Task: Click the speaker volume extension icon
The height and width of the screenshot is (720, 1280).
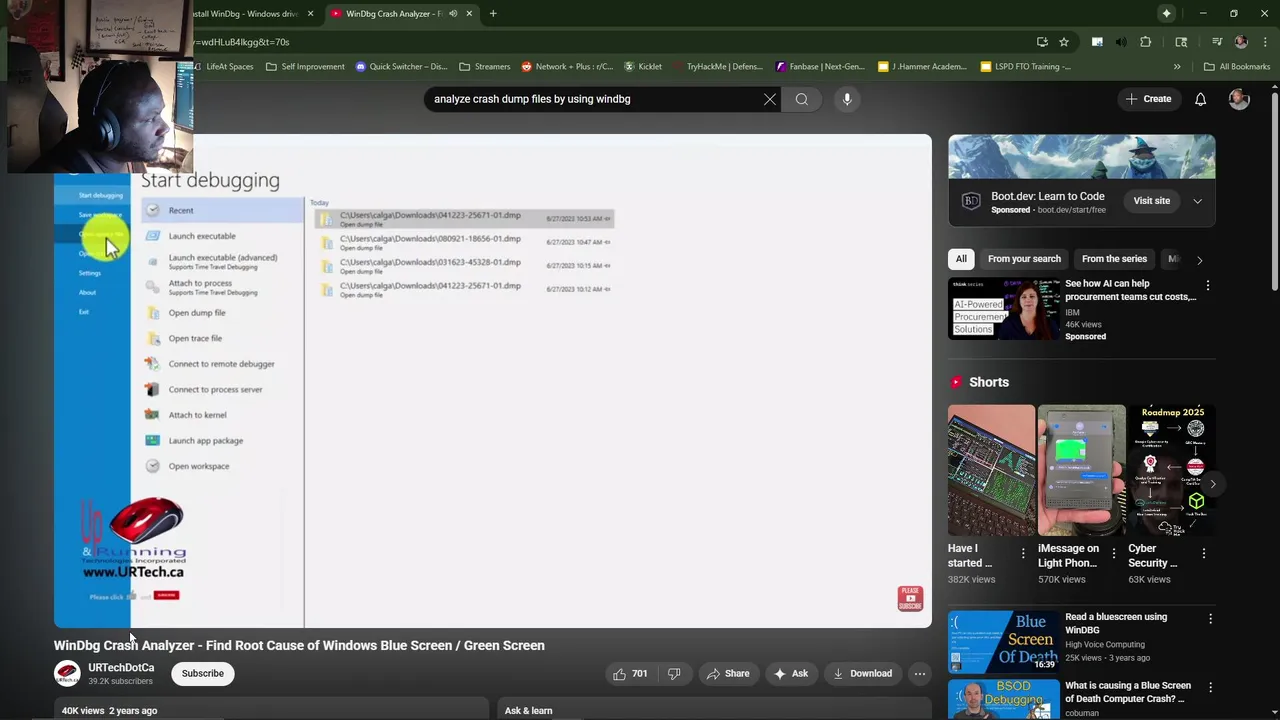Action: point(1121,42)
